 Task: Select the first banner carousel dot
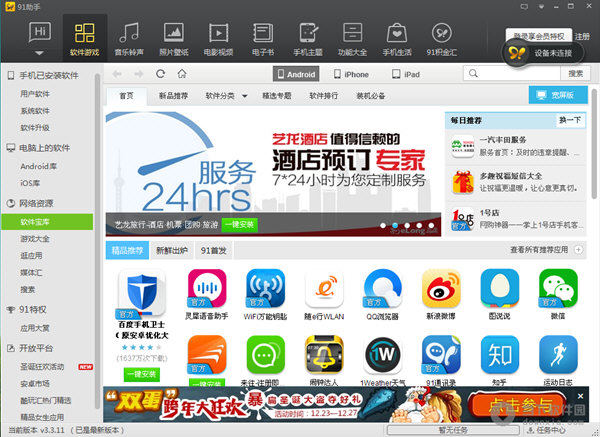click(x=383, y=225)
